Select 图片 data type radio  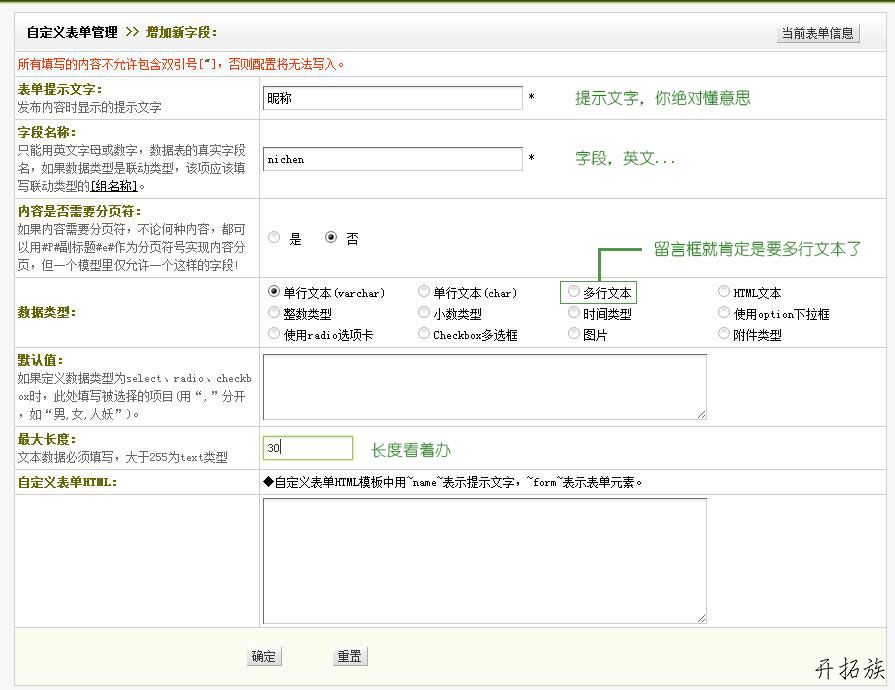pos(574,333)
